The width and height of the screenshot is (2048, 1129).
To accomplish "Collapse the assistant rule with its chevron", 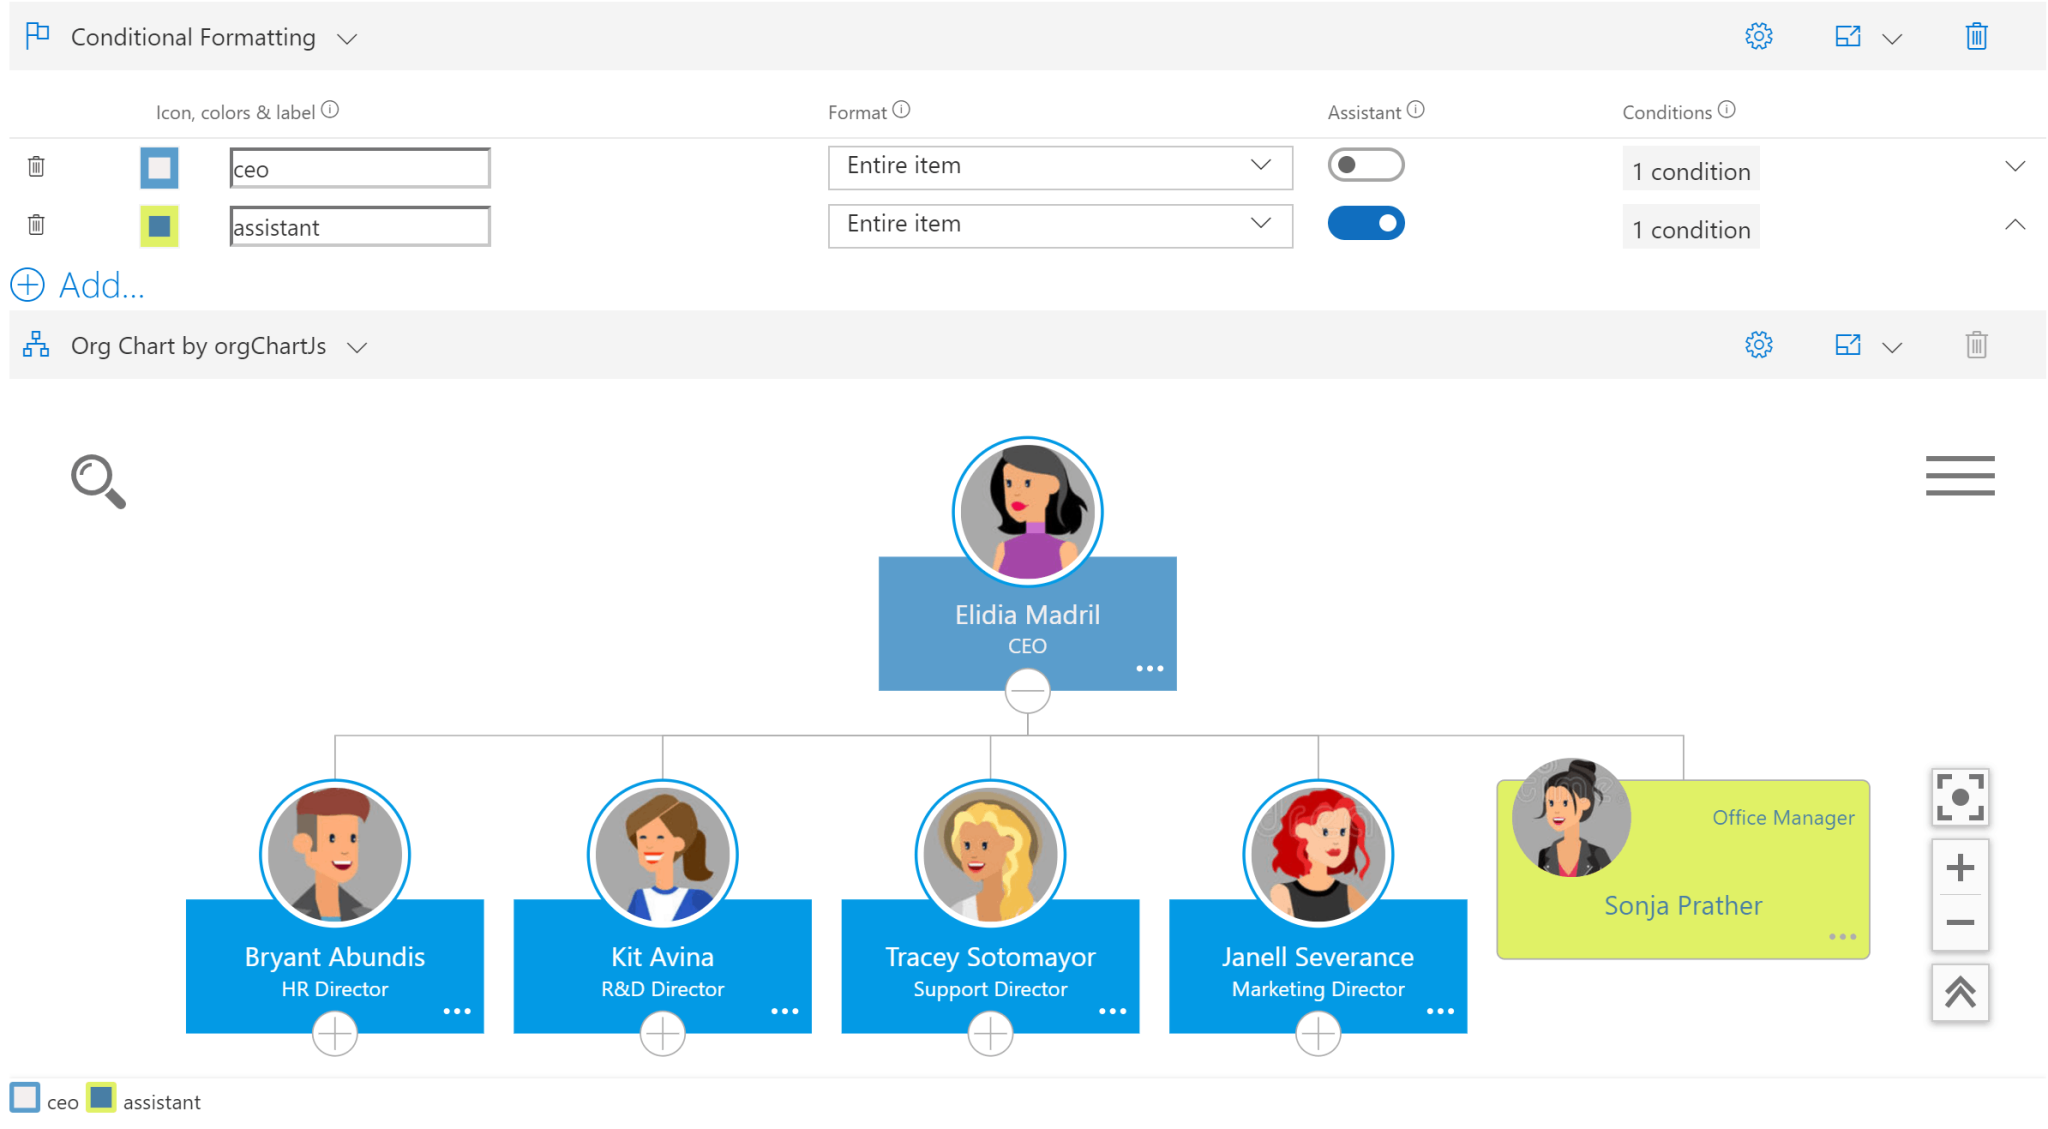I will click(2015, 224).
